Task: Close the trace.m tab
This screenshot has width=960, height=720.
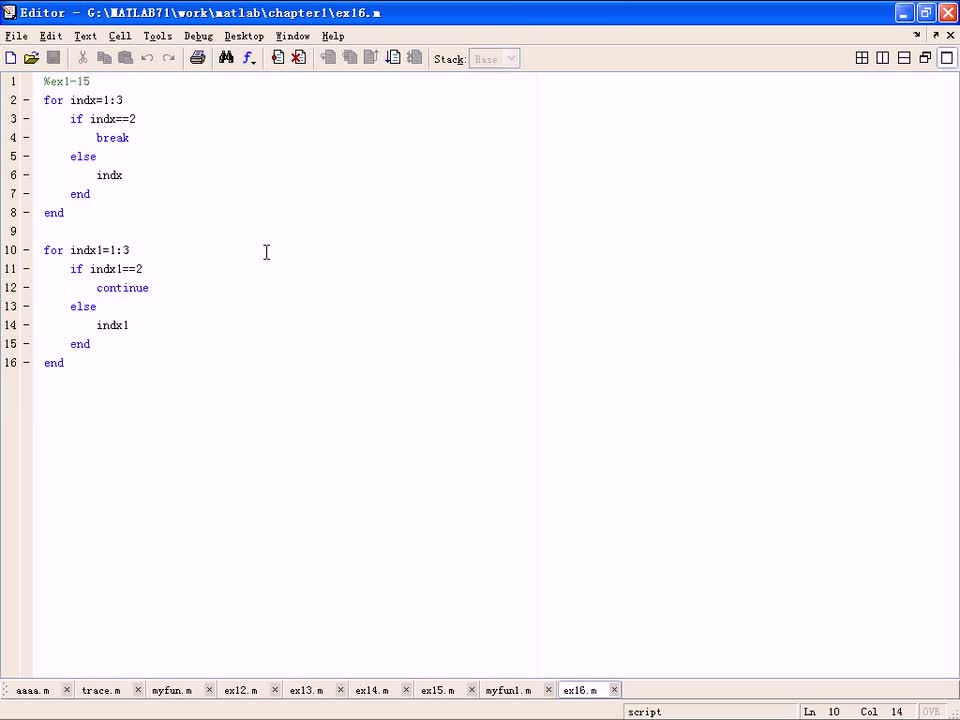Action: [138, 690]
